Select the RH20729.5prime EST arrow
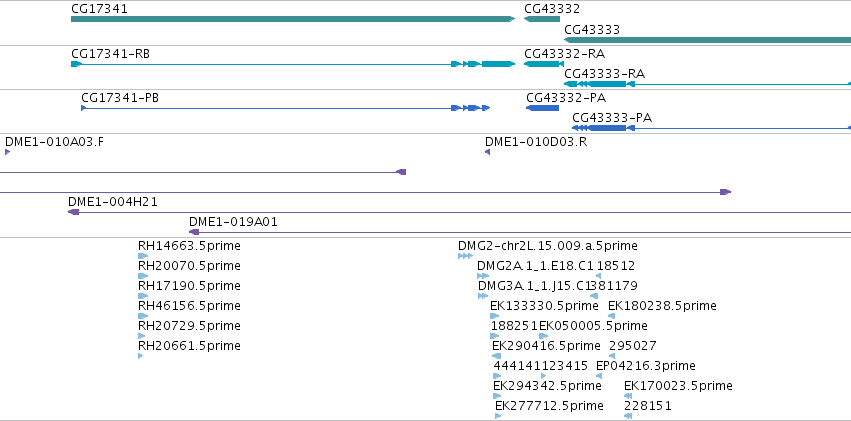The width and height of the screenshot is (851, 421). click(142, 336)
